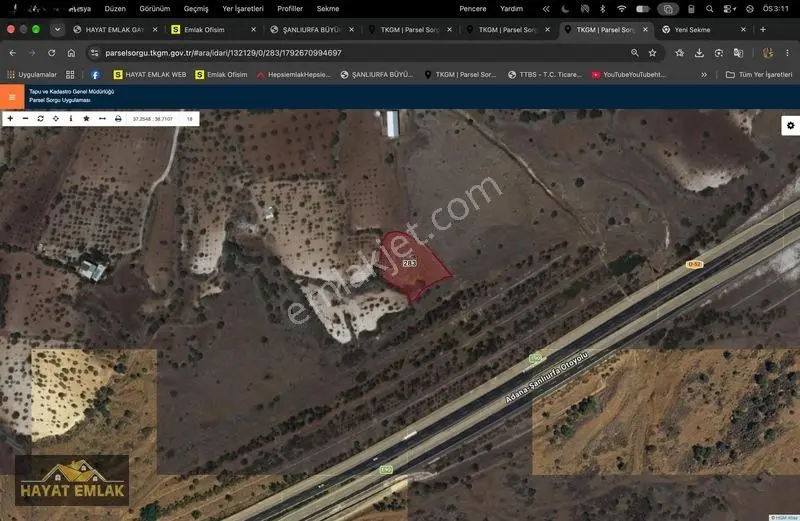The height and width of the screenshot is (521, 800).
Task: Open the HAYAT EMLAK WEB bookmark
Action: click(150, 75)
